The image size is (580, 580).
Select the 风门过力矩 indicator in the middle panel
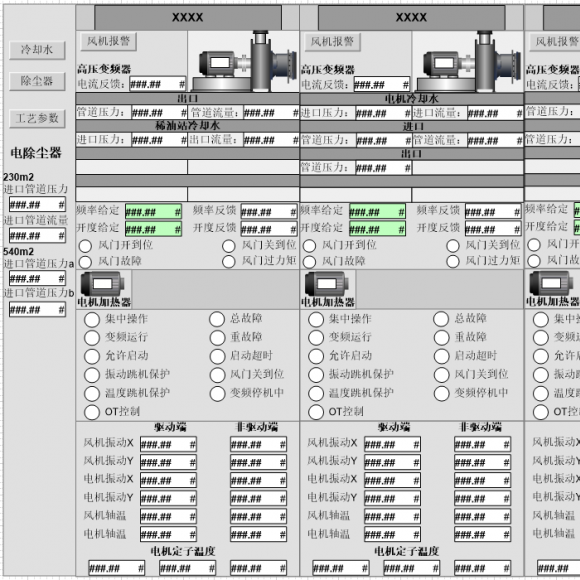pyautogui.click(x=453, y=262)
